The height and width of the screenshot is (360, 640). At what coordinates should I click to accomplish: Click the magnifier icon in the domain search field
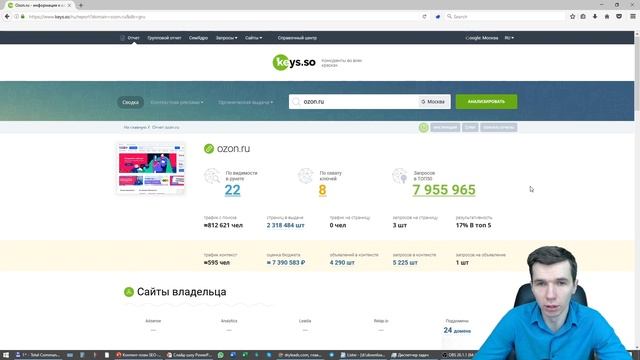pyautogui.click(x=296, y=102)
